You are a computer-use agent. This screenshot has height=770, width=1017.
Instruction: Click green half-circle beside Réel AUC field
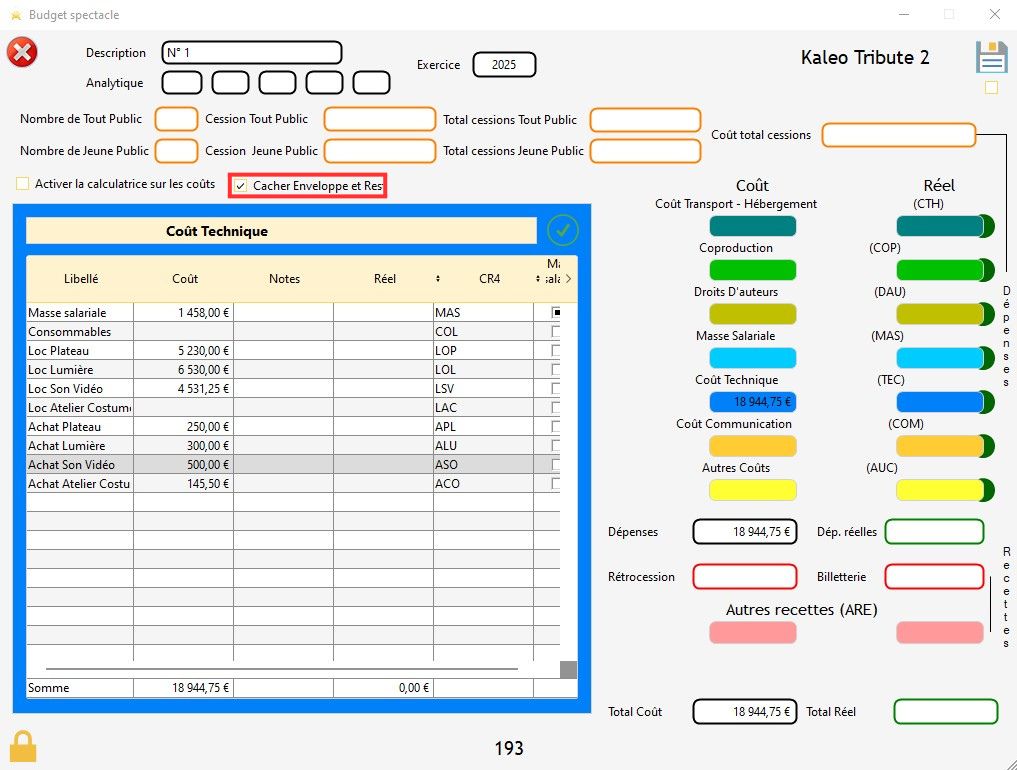(988, 490)
